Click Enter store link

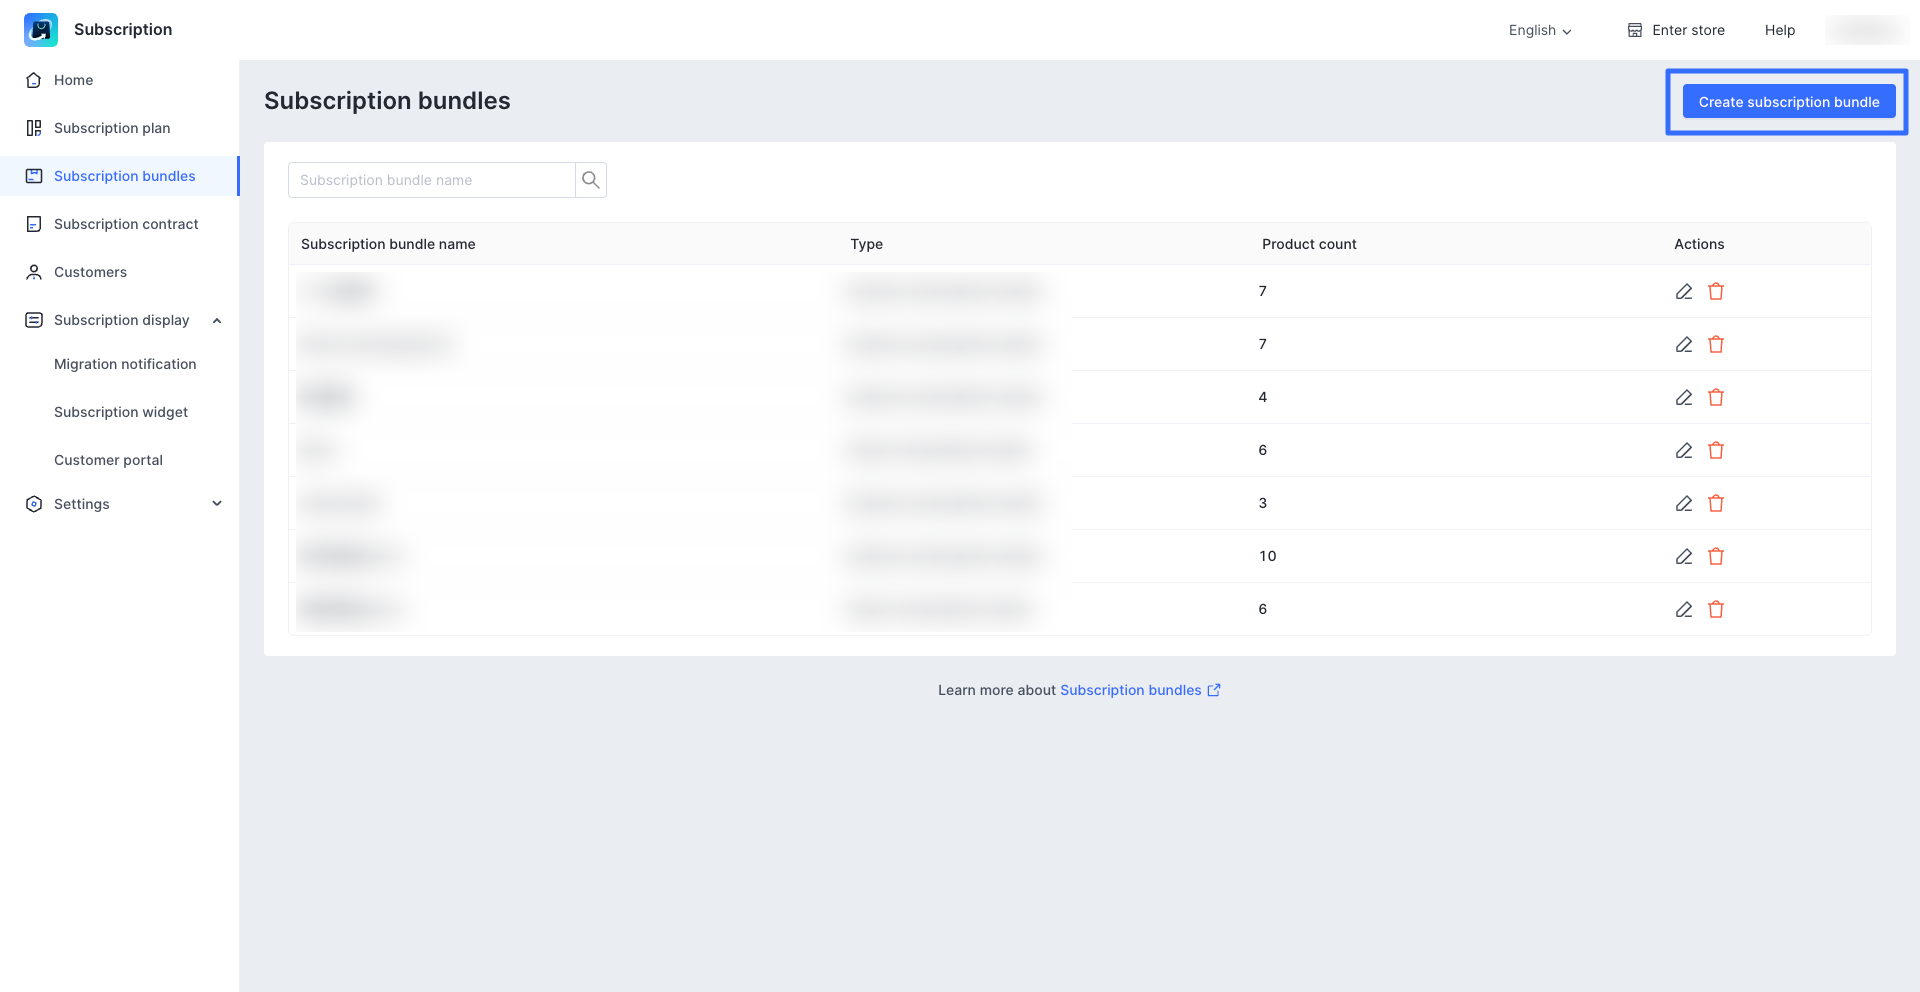tap(1676, 30)
